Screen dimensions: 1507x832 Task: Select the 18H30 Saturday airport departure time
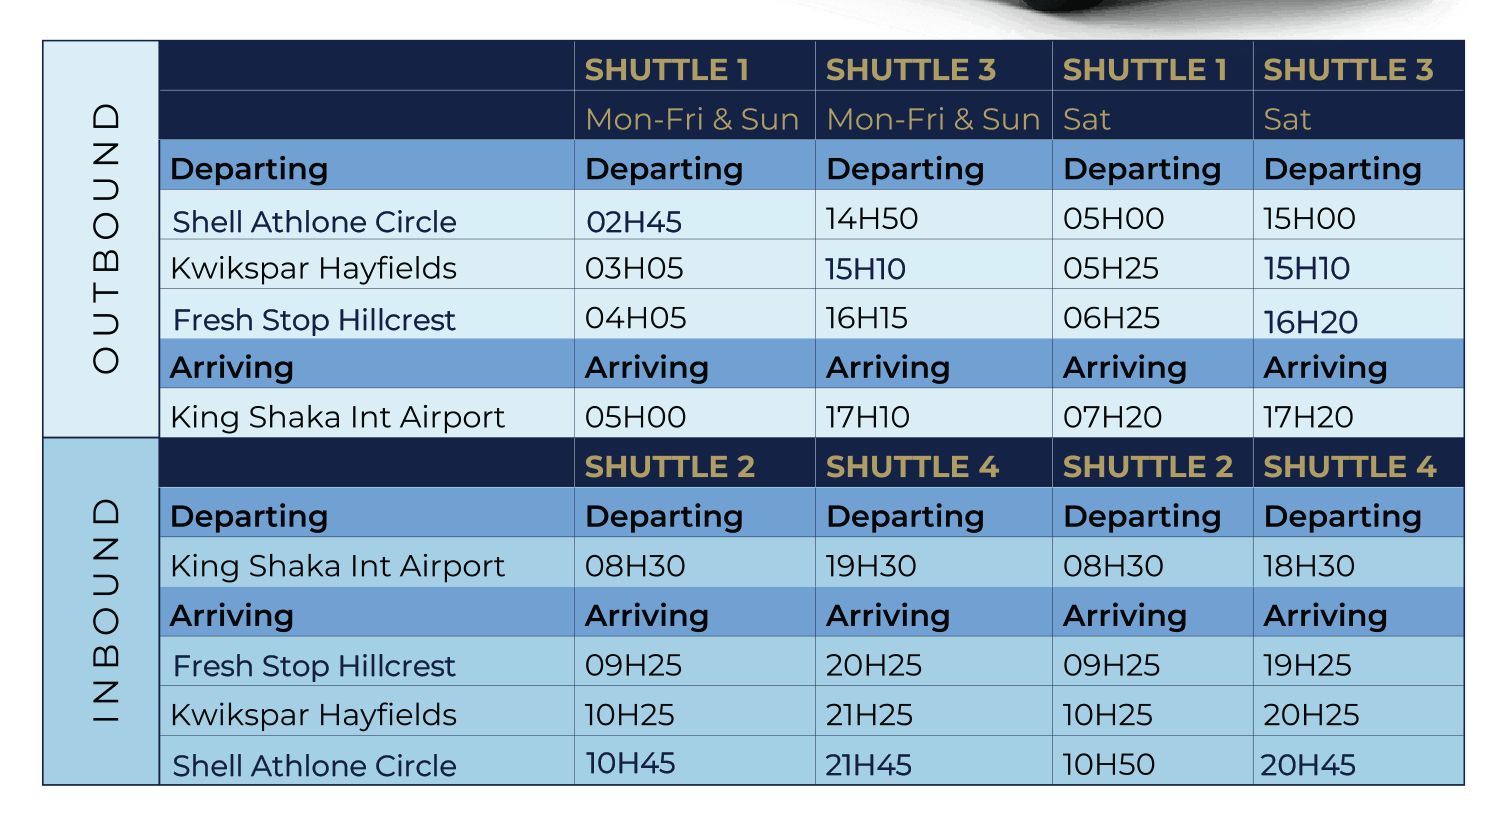click(1308, 566)
